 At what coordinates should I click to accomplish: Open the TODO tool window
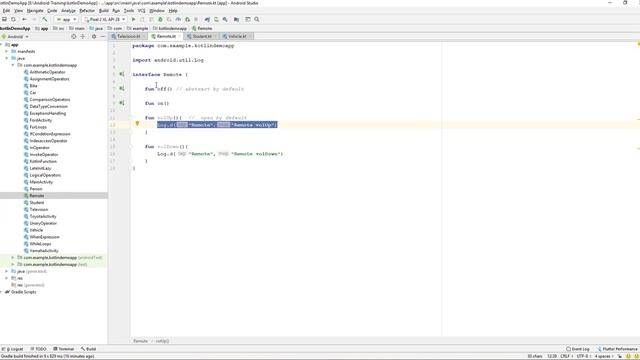coord(38,349)
